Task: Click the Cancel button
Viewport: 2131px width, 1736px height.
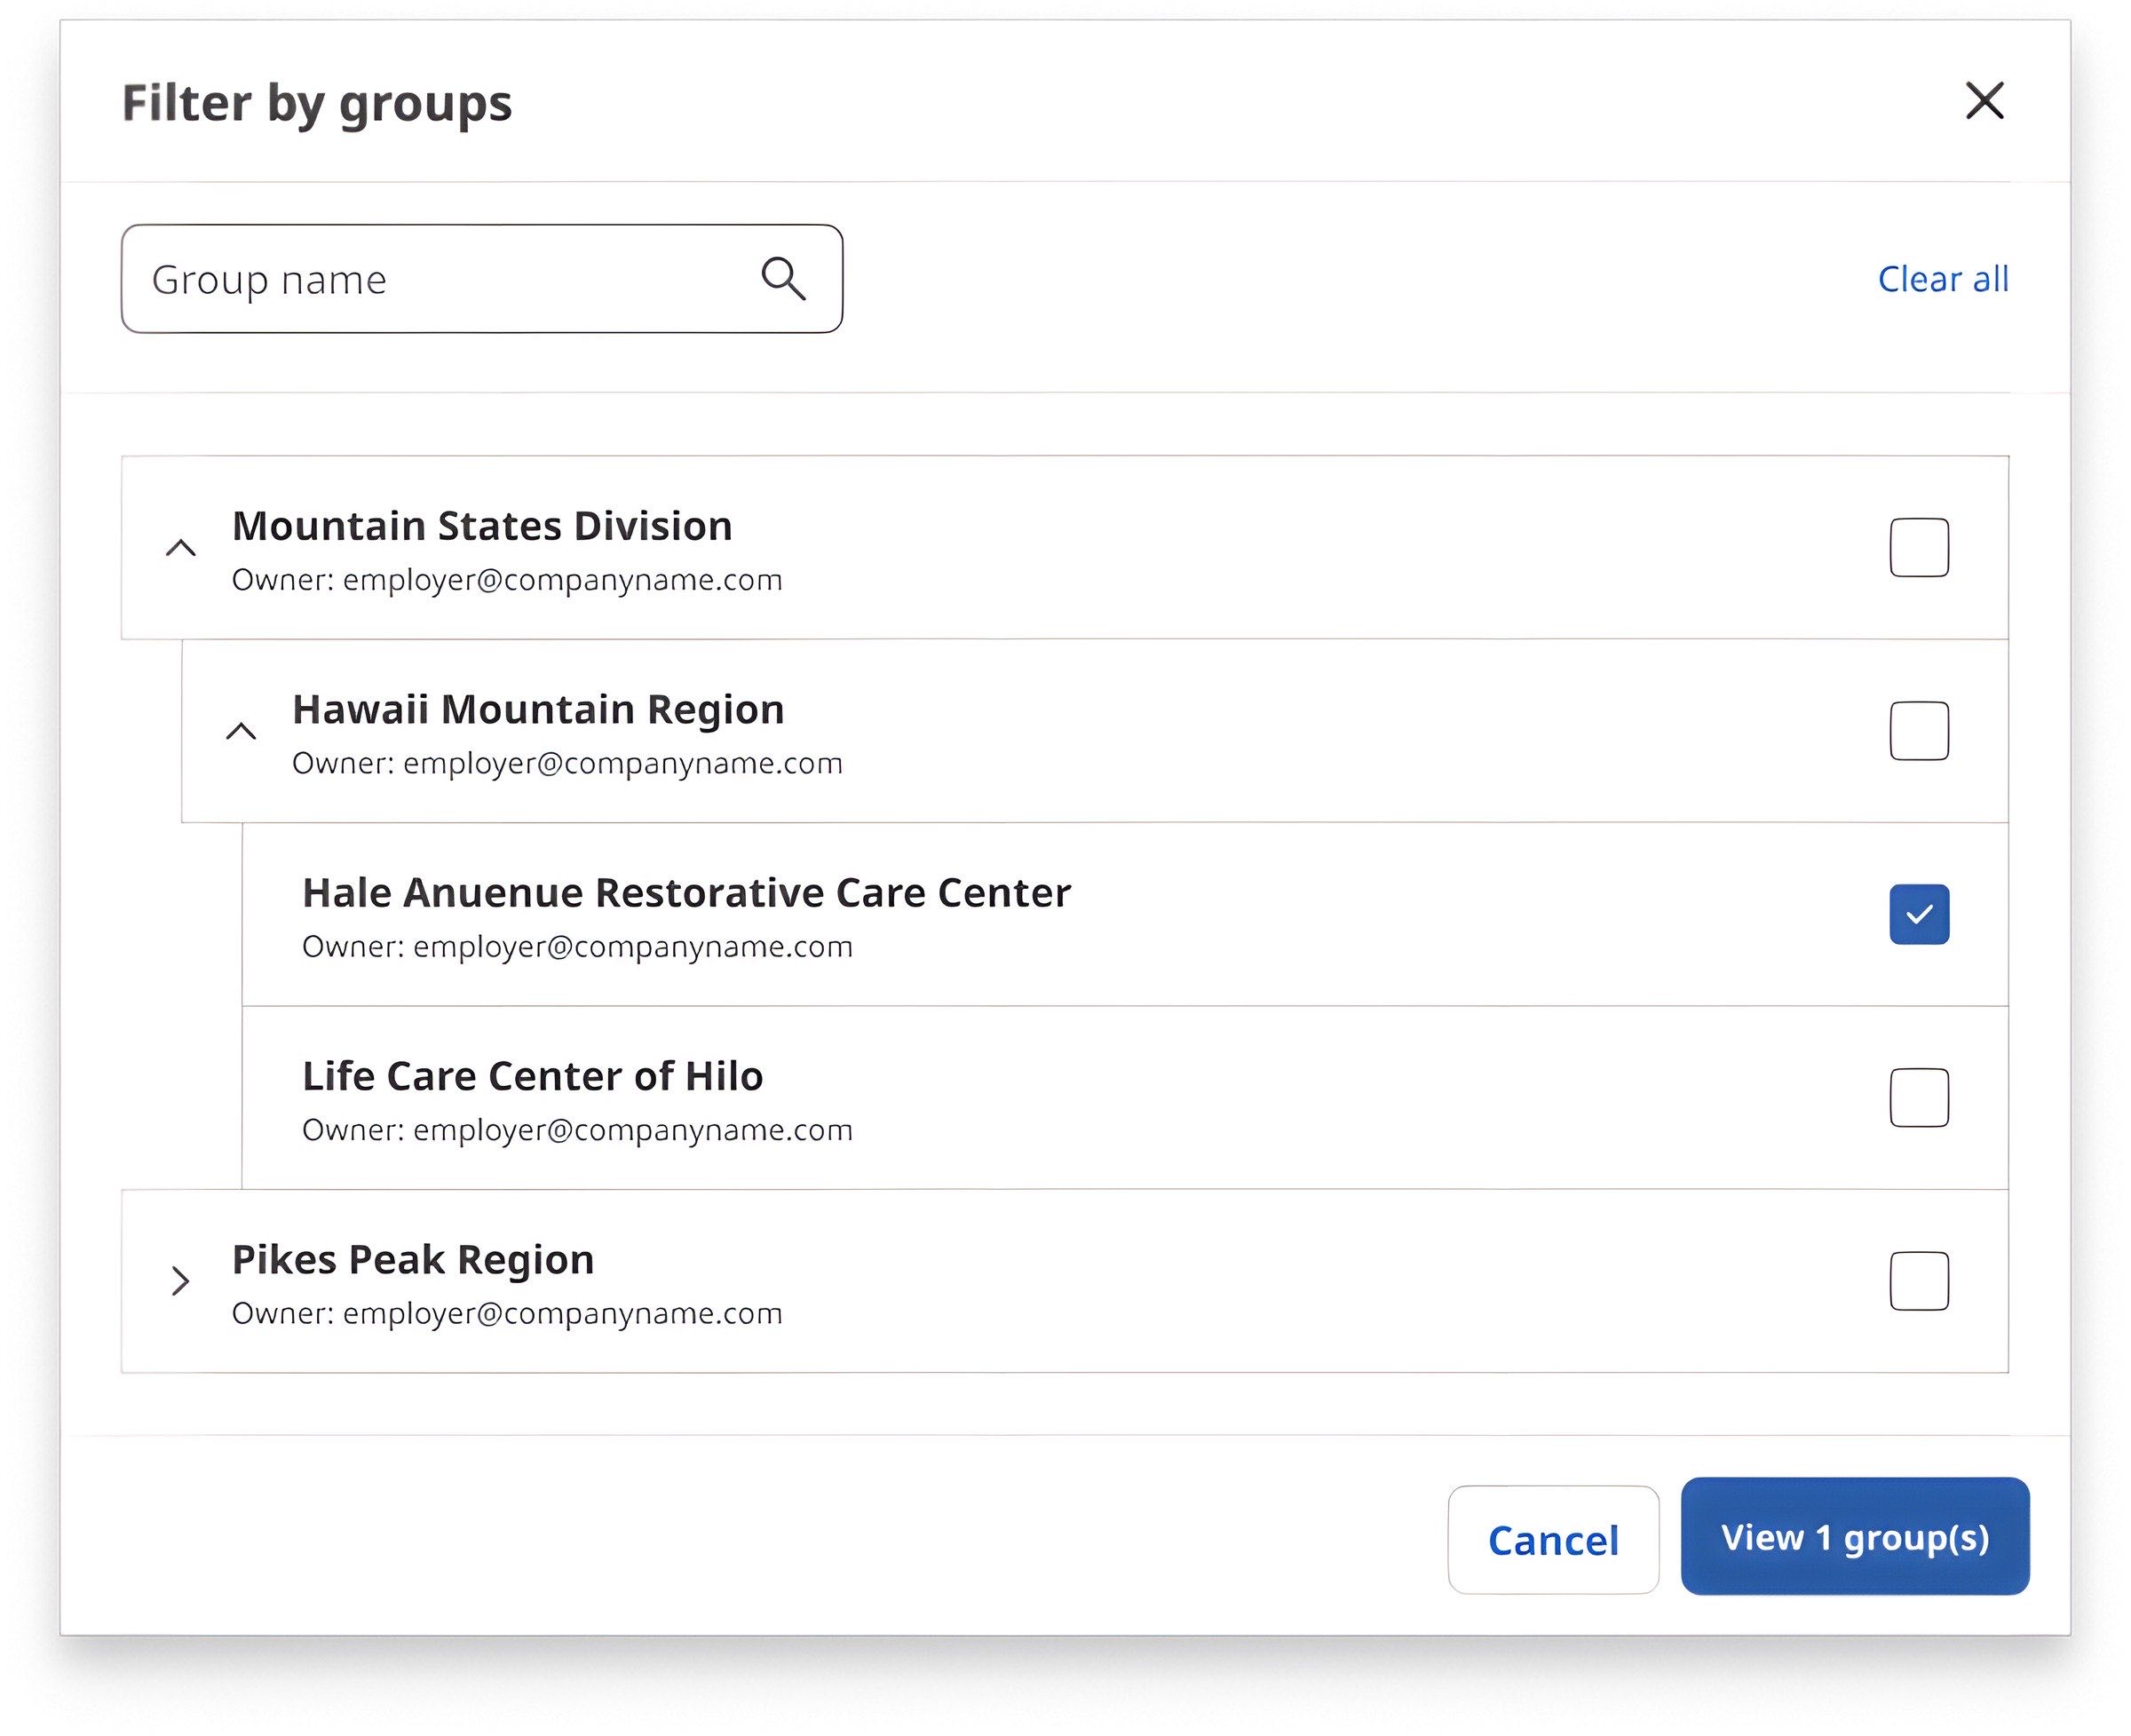Action: [1553, 1540]
